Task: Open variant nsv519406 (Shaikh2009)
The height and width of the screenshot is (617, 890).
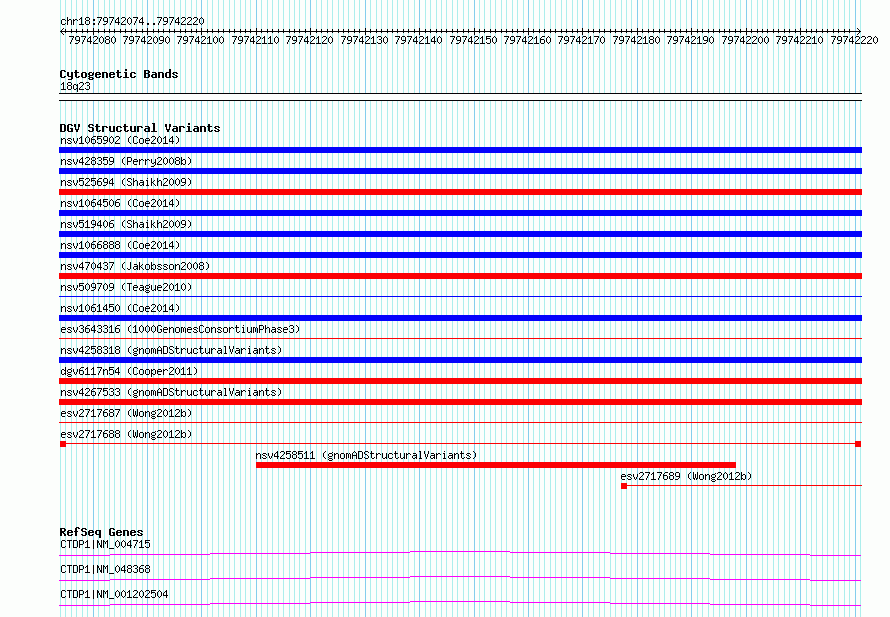Action: [x=126, y=224]
